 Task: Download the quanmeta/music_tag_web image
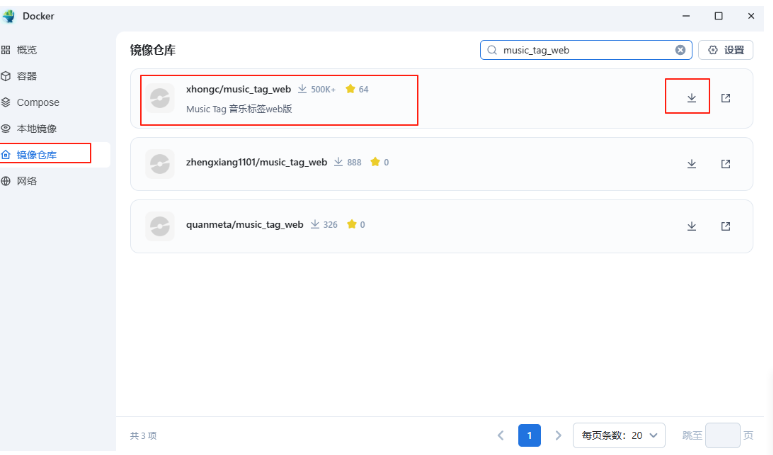[x=691, y=226]
